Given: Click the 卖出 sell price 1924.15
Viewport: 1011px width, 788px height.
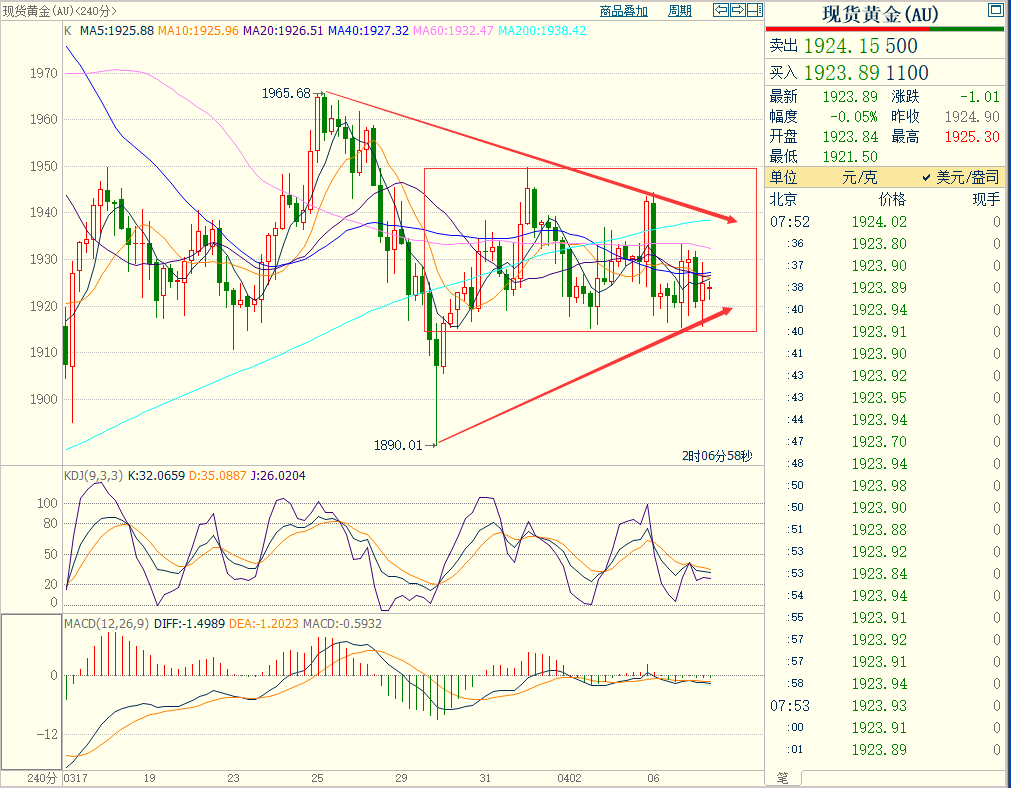Looking at the screenshot, I should (x=851, y=46).
